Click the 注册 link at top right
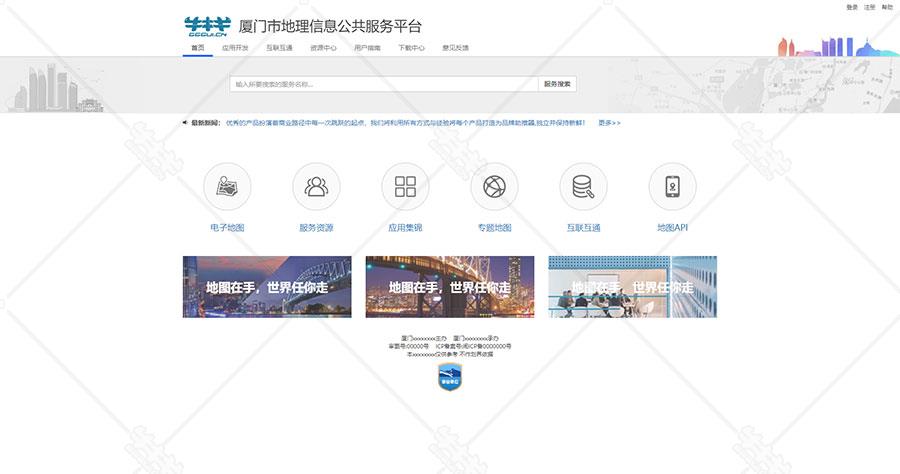The height and width of the screenshot is (474, 900). [x=870, y=7]
